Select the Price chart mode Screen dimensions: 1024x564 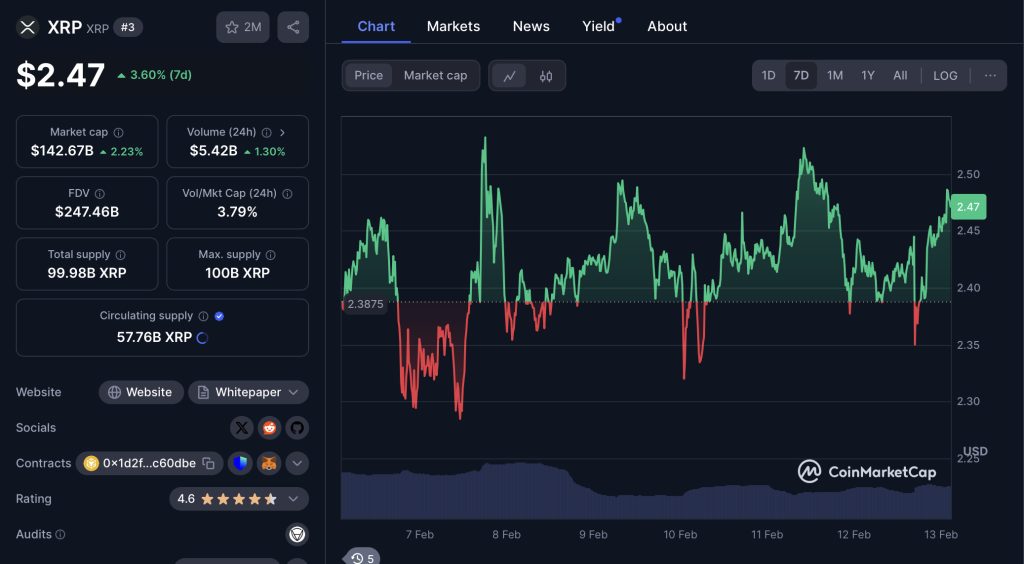click(x=368, y=76)
